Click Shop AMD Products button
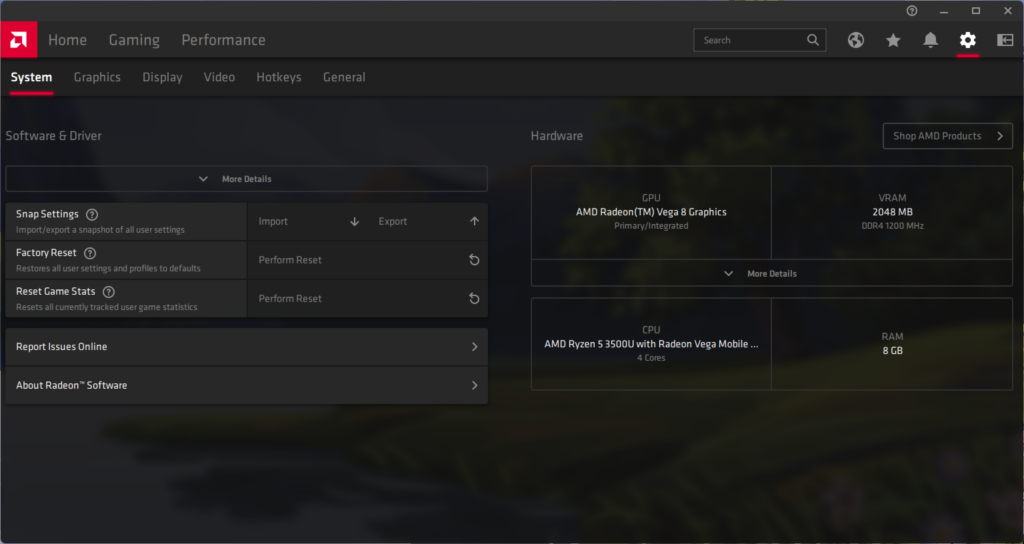Screen dimensions: 1024x544 pyautogui.click(x=948, y=136)
